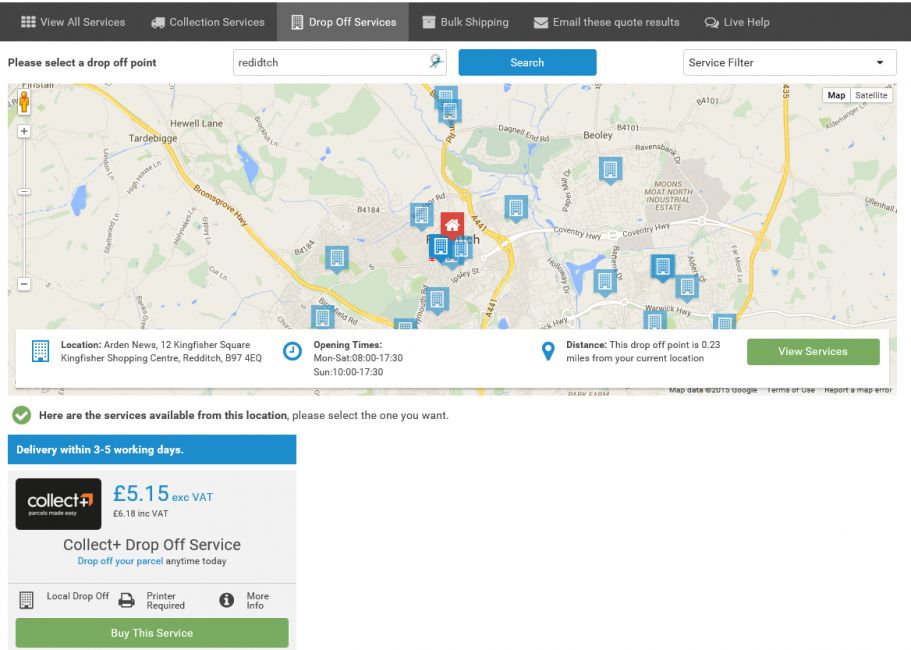
Task: Click the Printer Required icon
Action: [x=127, y=600]
